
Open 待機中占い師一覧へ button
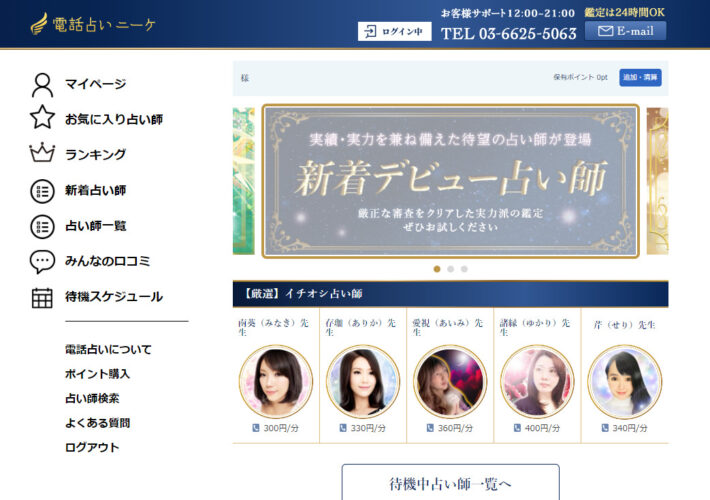(451, 483)
